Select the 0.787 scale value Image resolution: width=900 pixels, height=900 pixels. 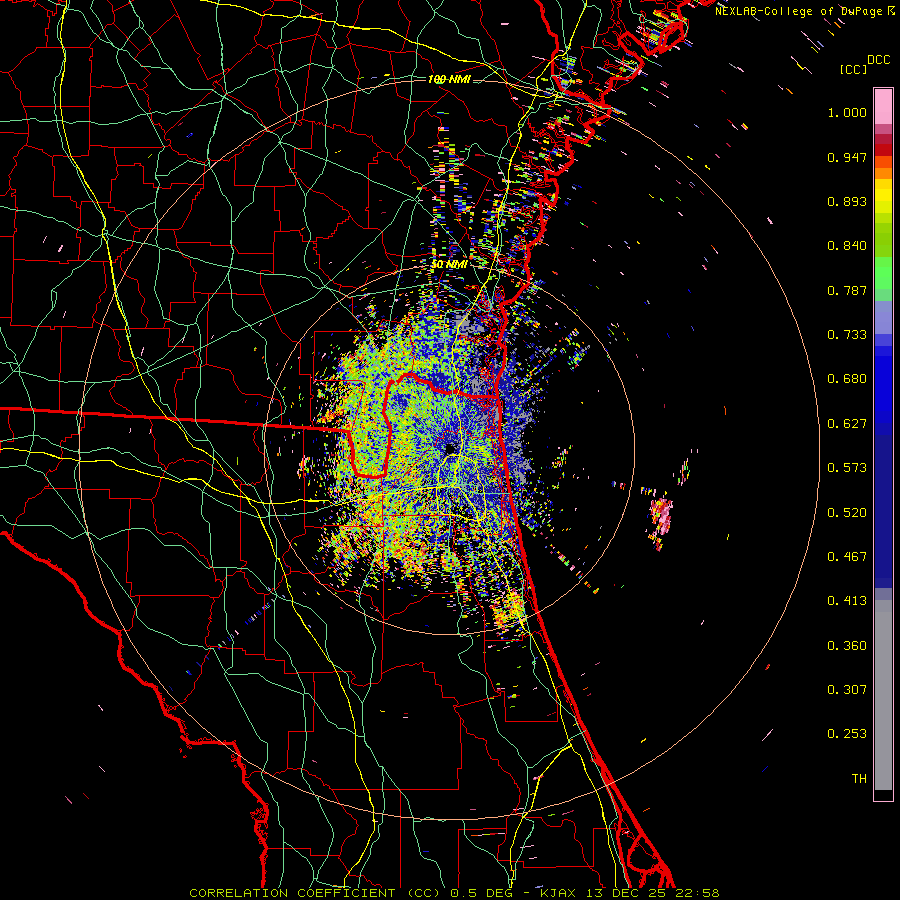[x=847, y=290]
